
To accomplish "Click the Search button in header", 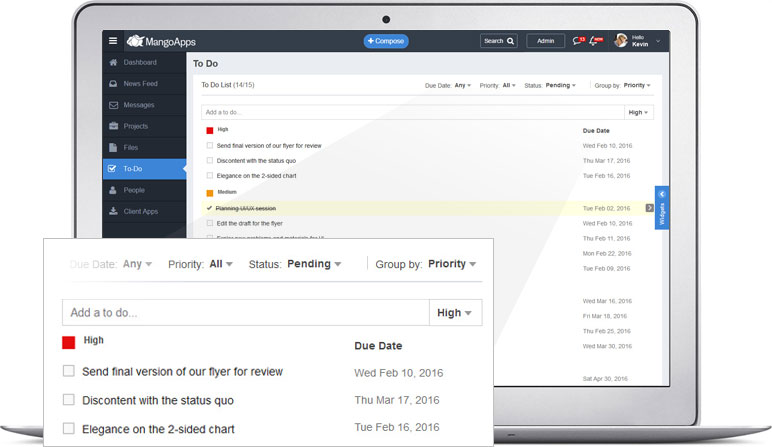I will click(x=498, y=41).
